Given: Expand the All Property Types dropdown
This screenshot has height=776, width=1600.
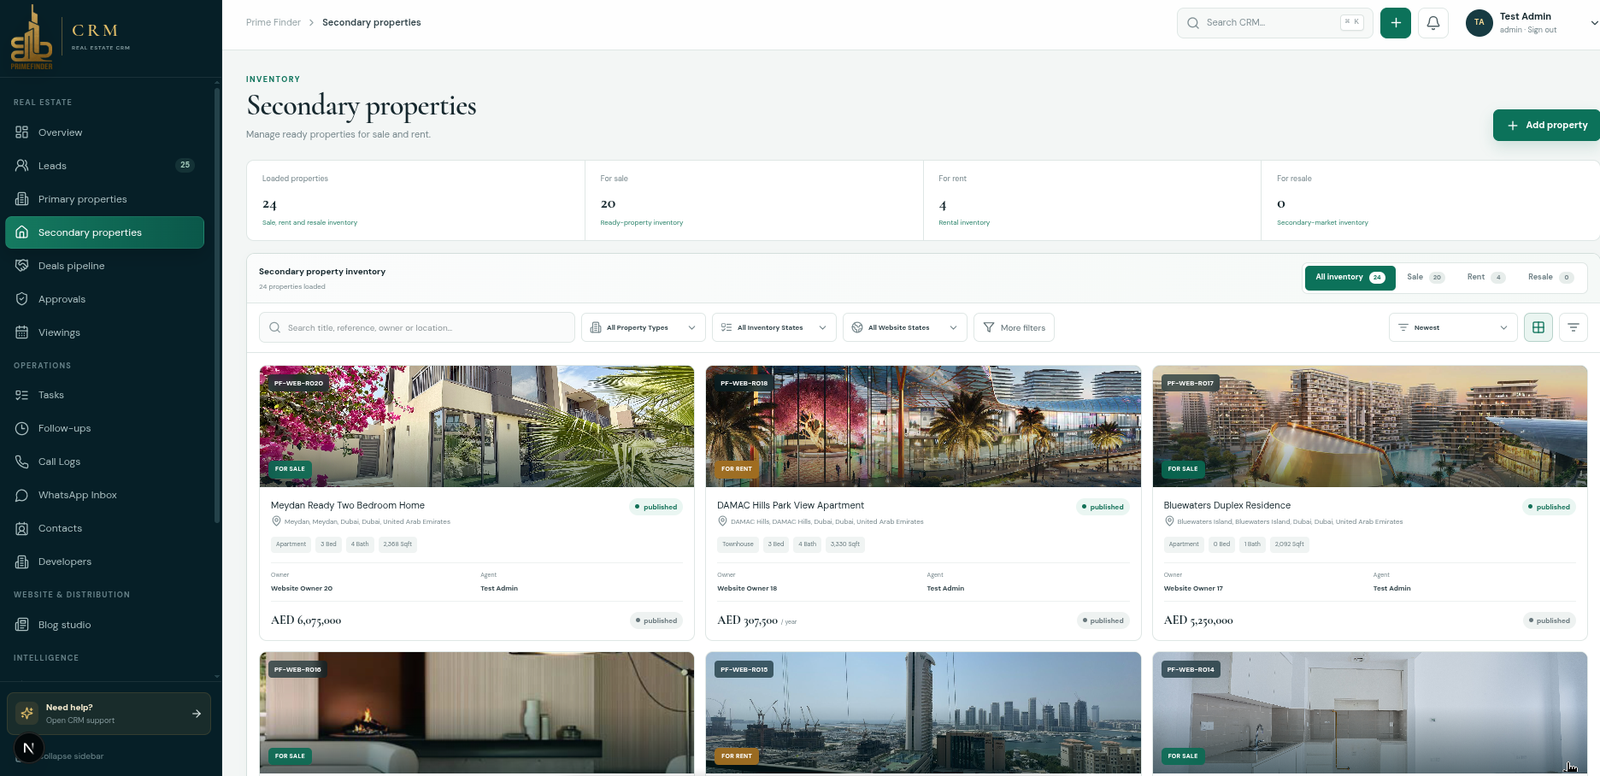Looking at the screenshot, I should 643,327.
